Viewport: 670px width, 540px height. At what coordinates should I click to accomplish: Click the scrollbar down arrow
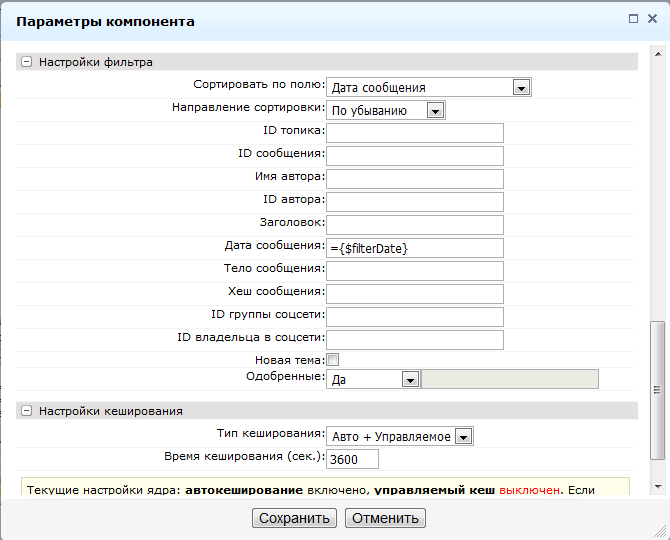658,487
